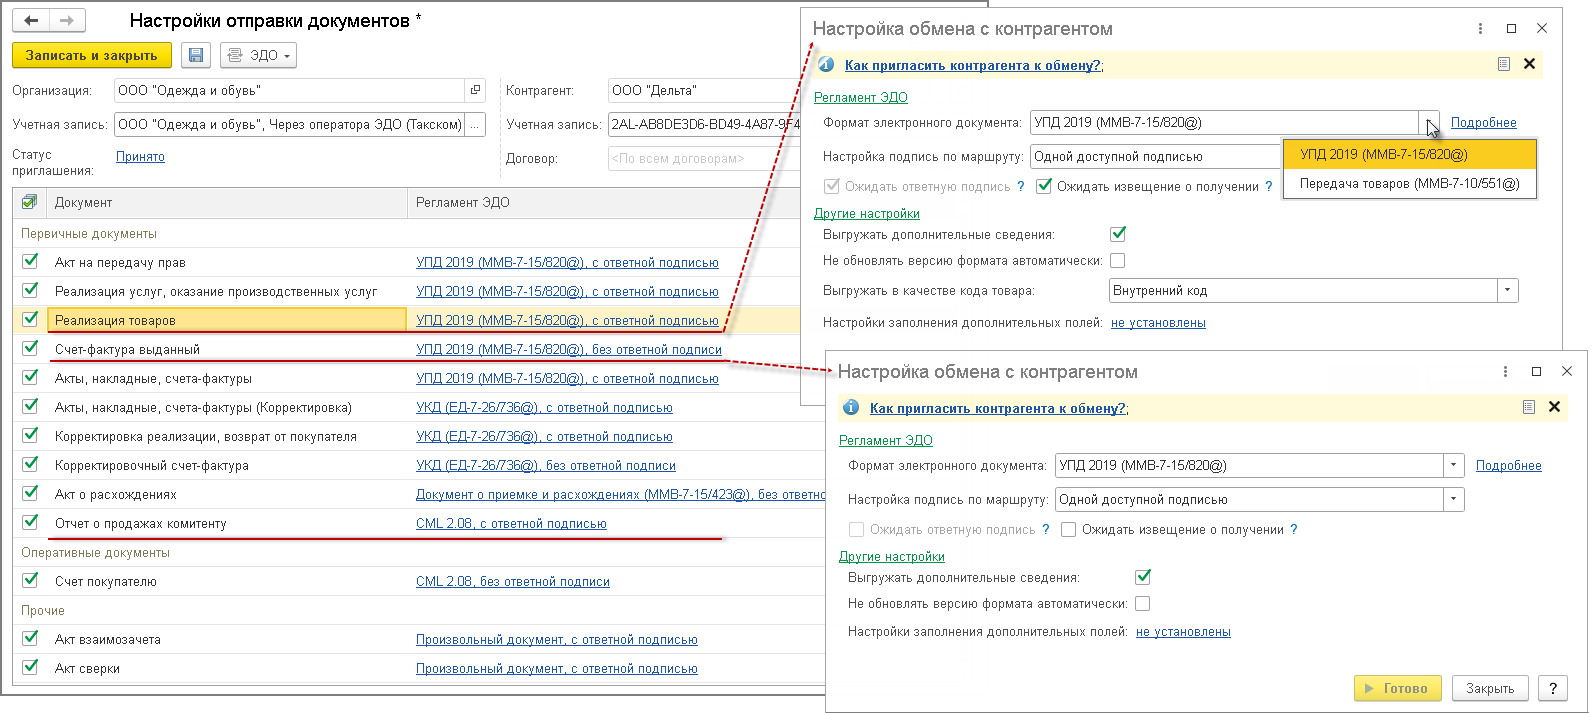Go back with the left arrow icon
The height and width of the screenshot is (713, 1592).
[x=32, y=20]
